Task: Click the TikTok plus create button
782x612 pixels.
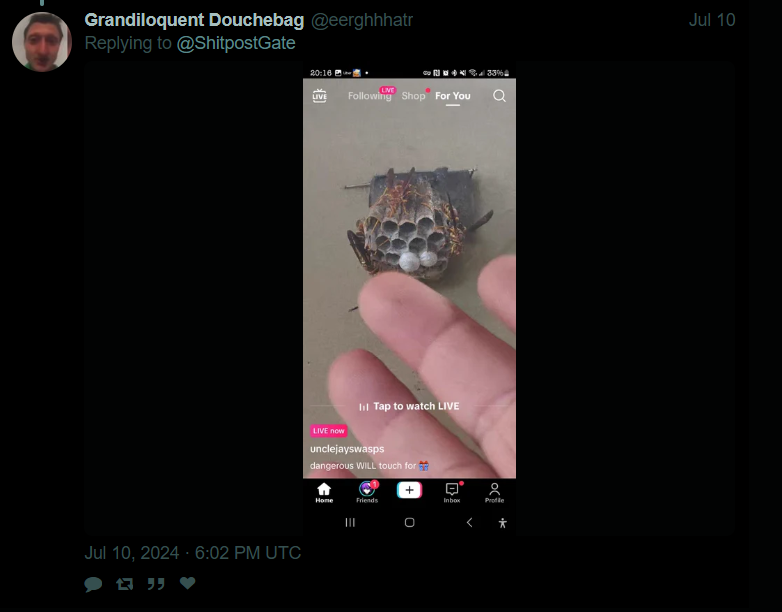Action: (x=409, y=490)
